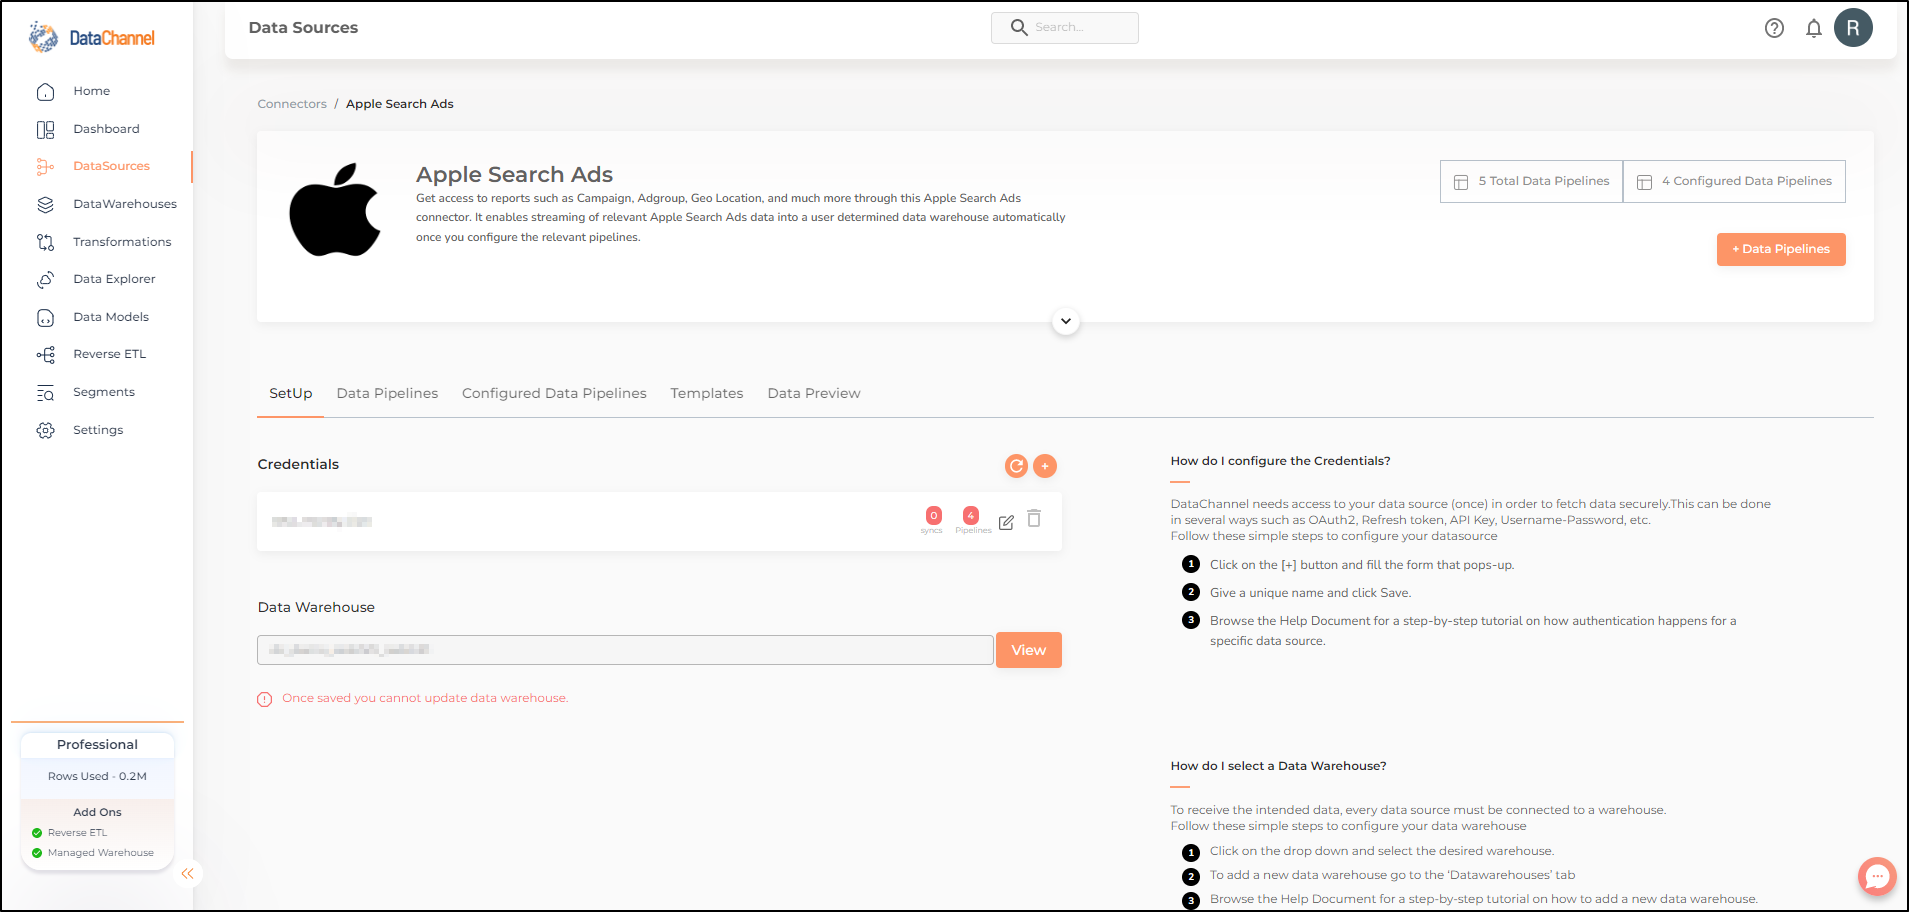Click into the top Search field
This screenshot has width=1909, height=912.
1065,28
